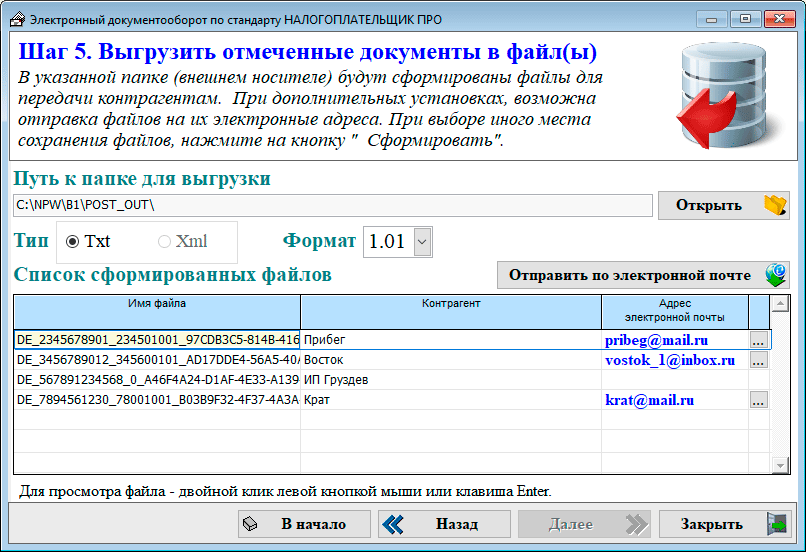
Task: Minimize the window
Action: click(x=711, y=20)
